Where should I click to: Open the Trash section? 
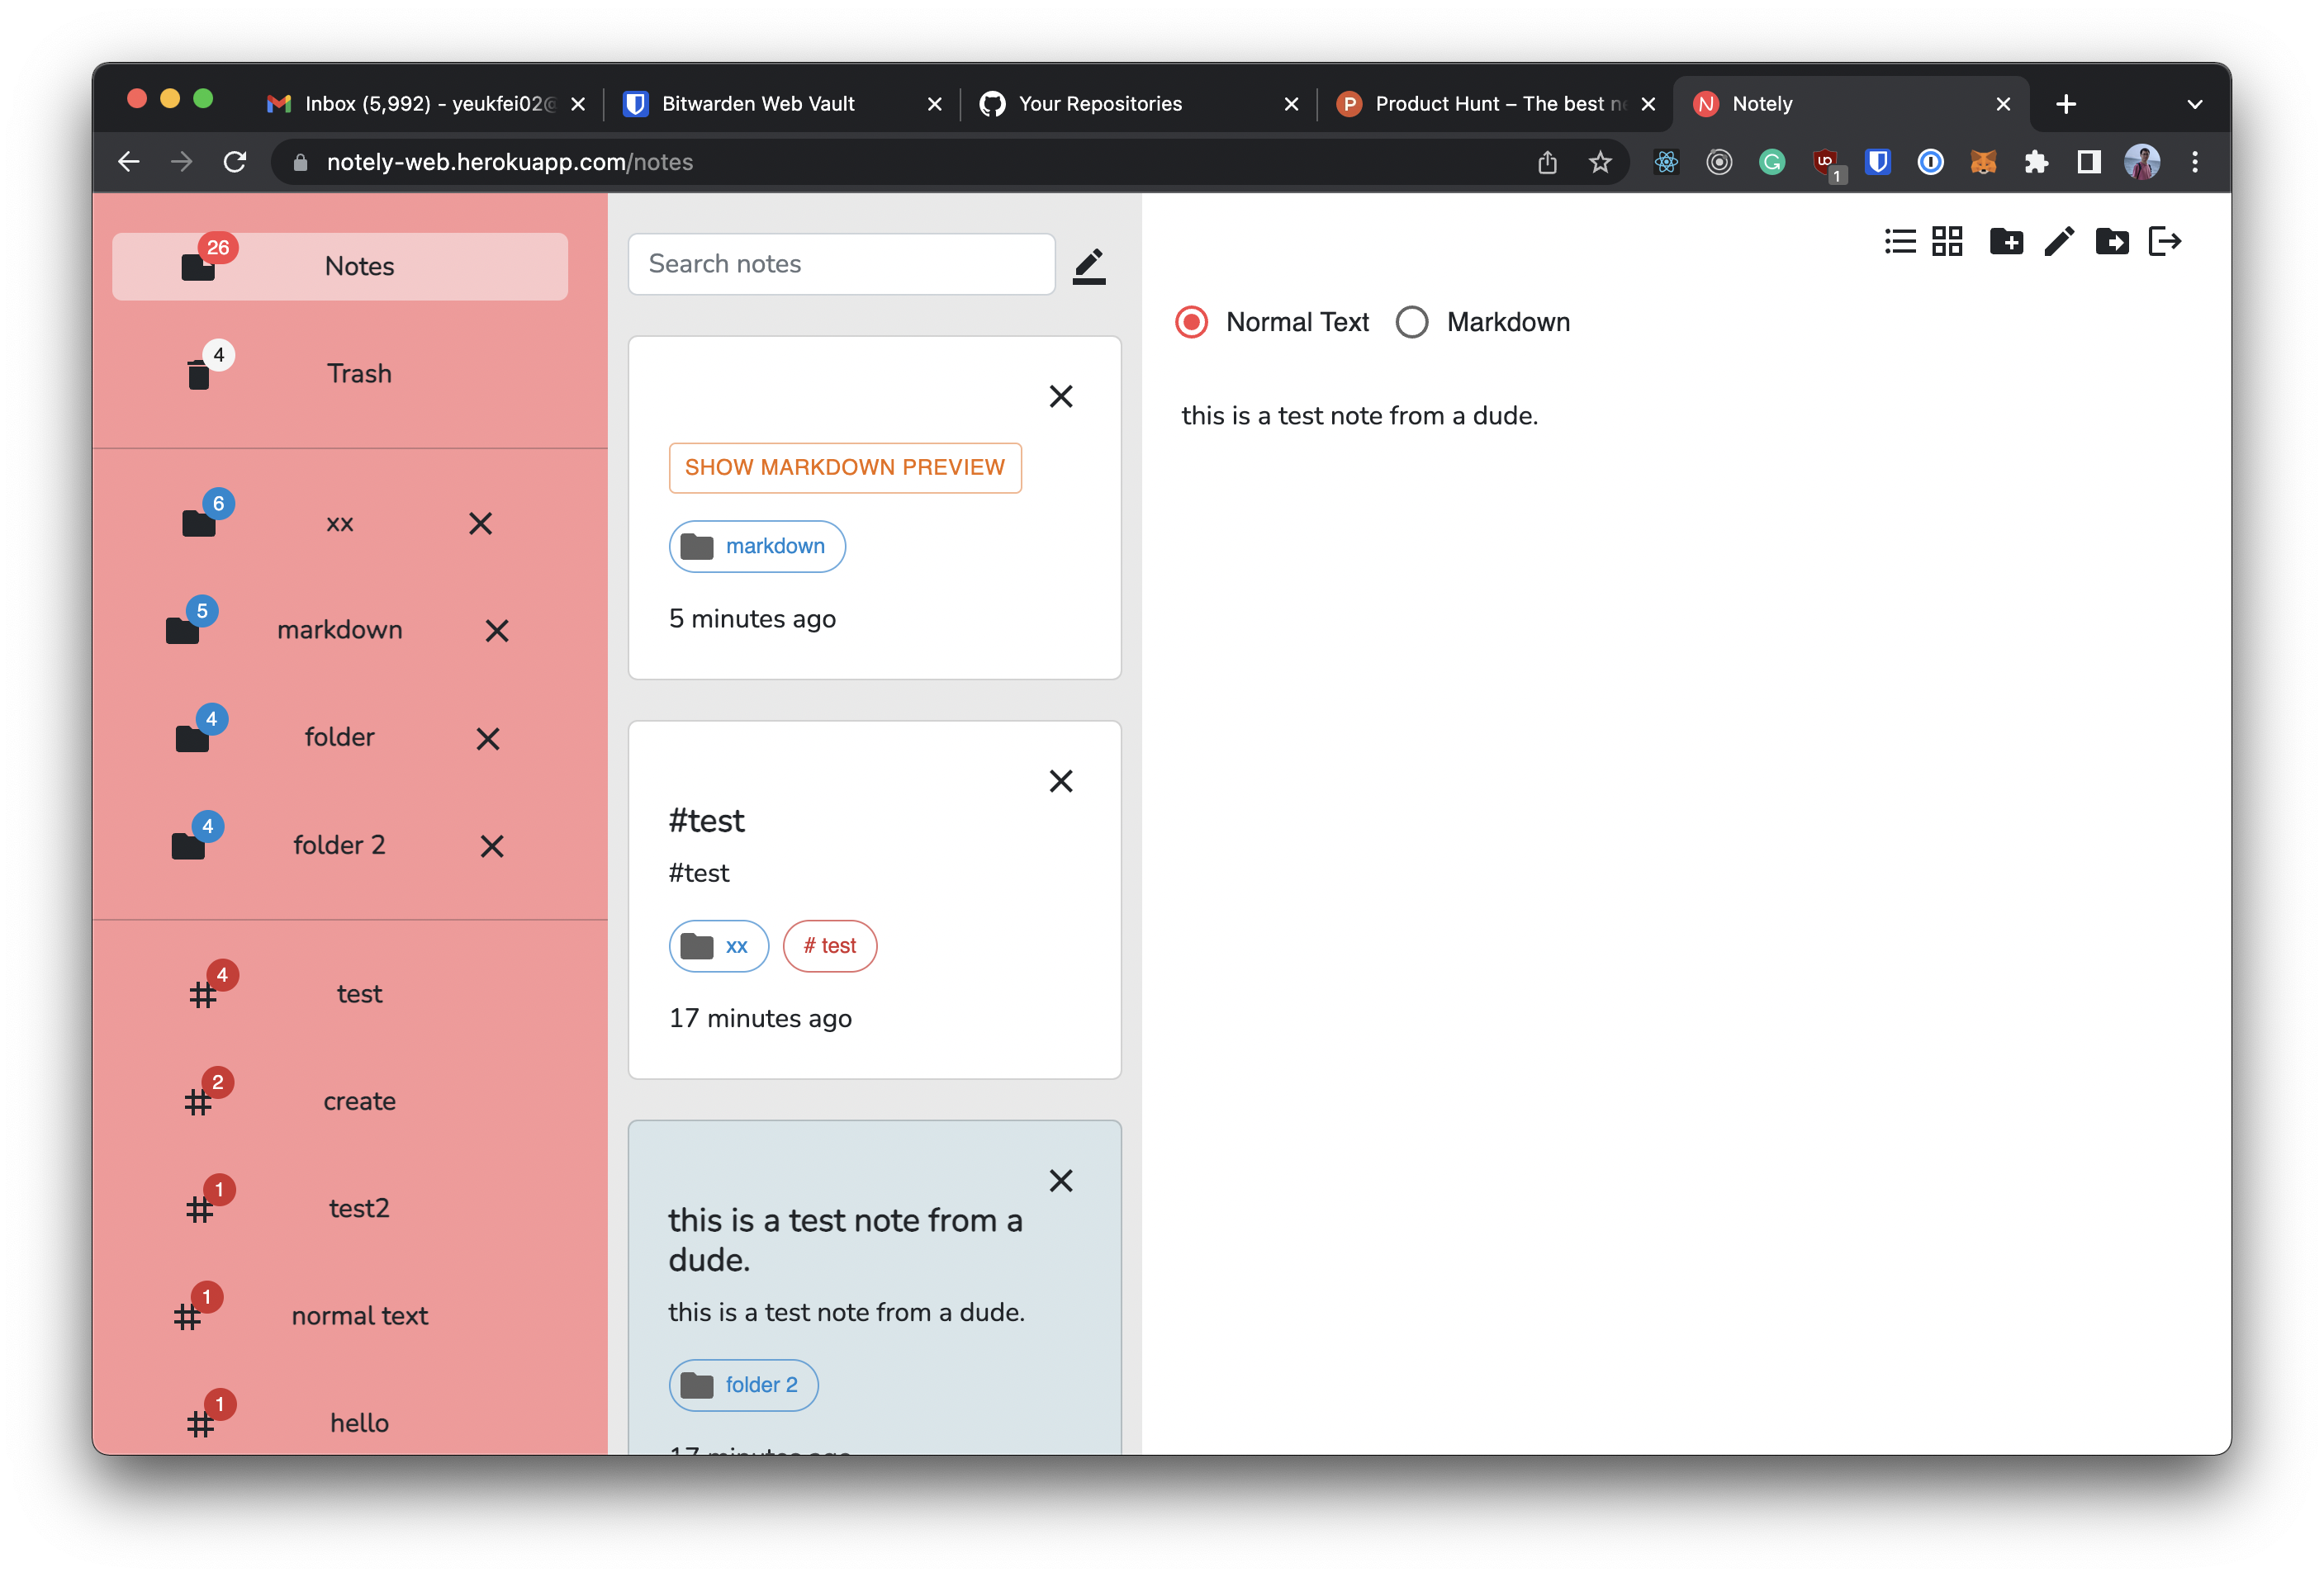[x=340, y=374]
